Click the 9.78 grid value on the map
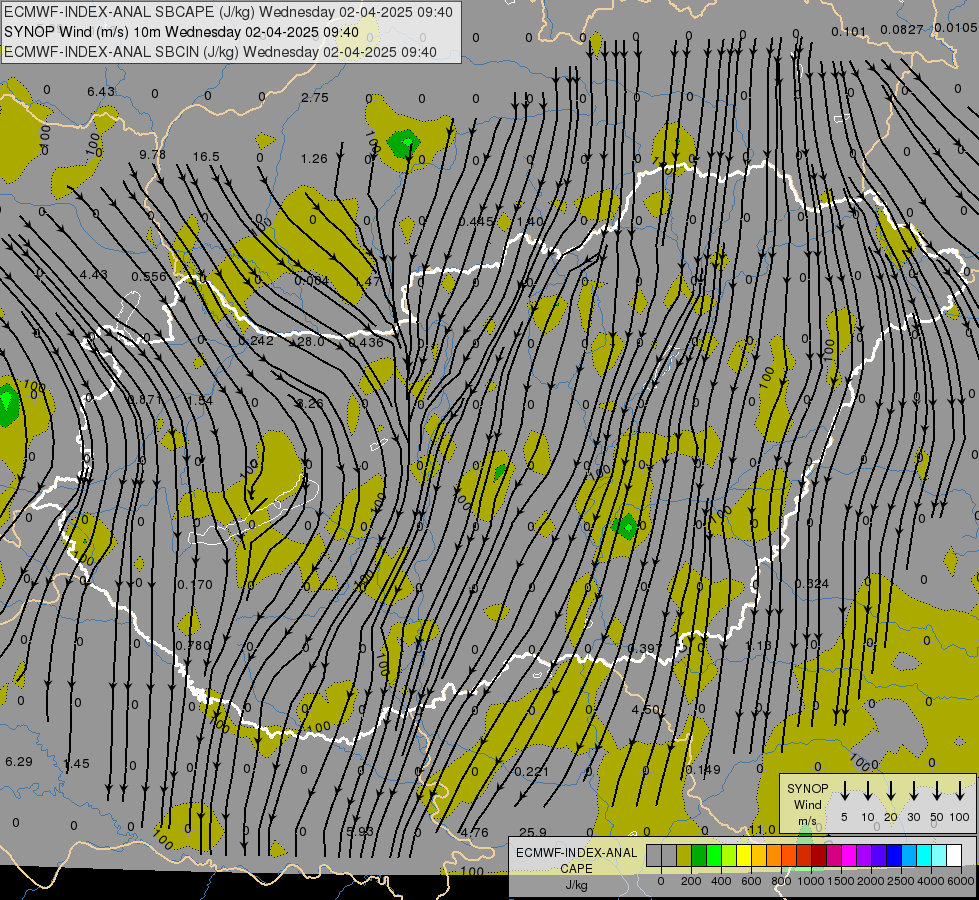Viewport: 979px width, 900px height. tap(152, 154)
